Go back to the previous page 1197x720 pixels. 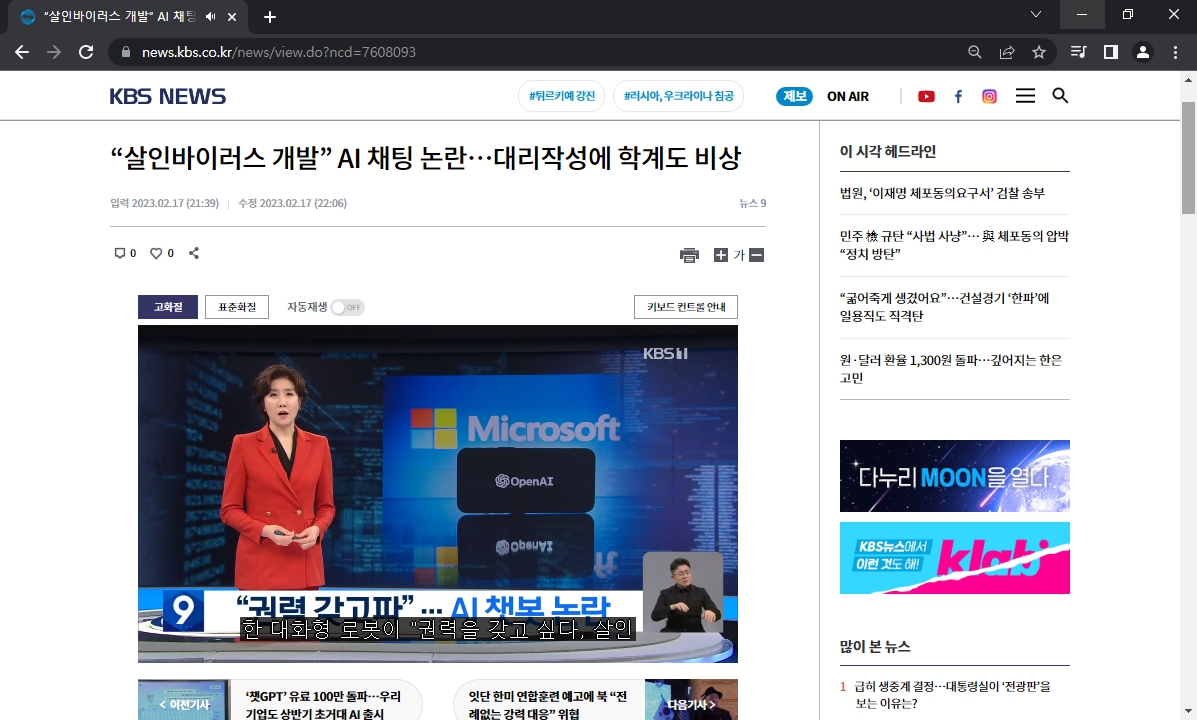point(22,52)
